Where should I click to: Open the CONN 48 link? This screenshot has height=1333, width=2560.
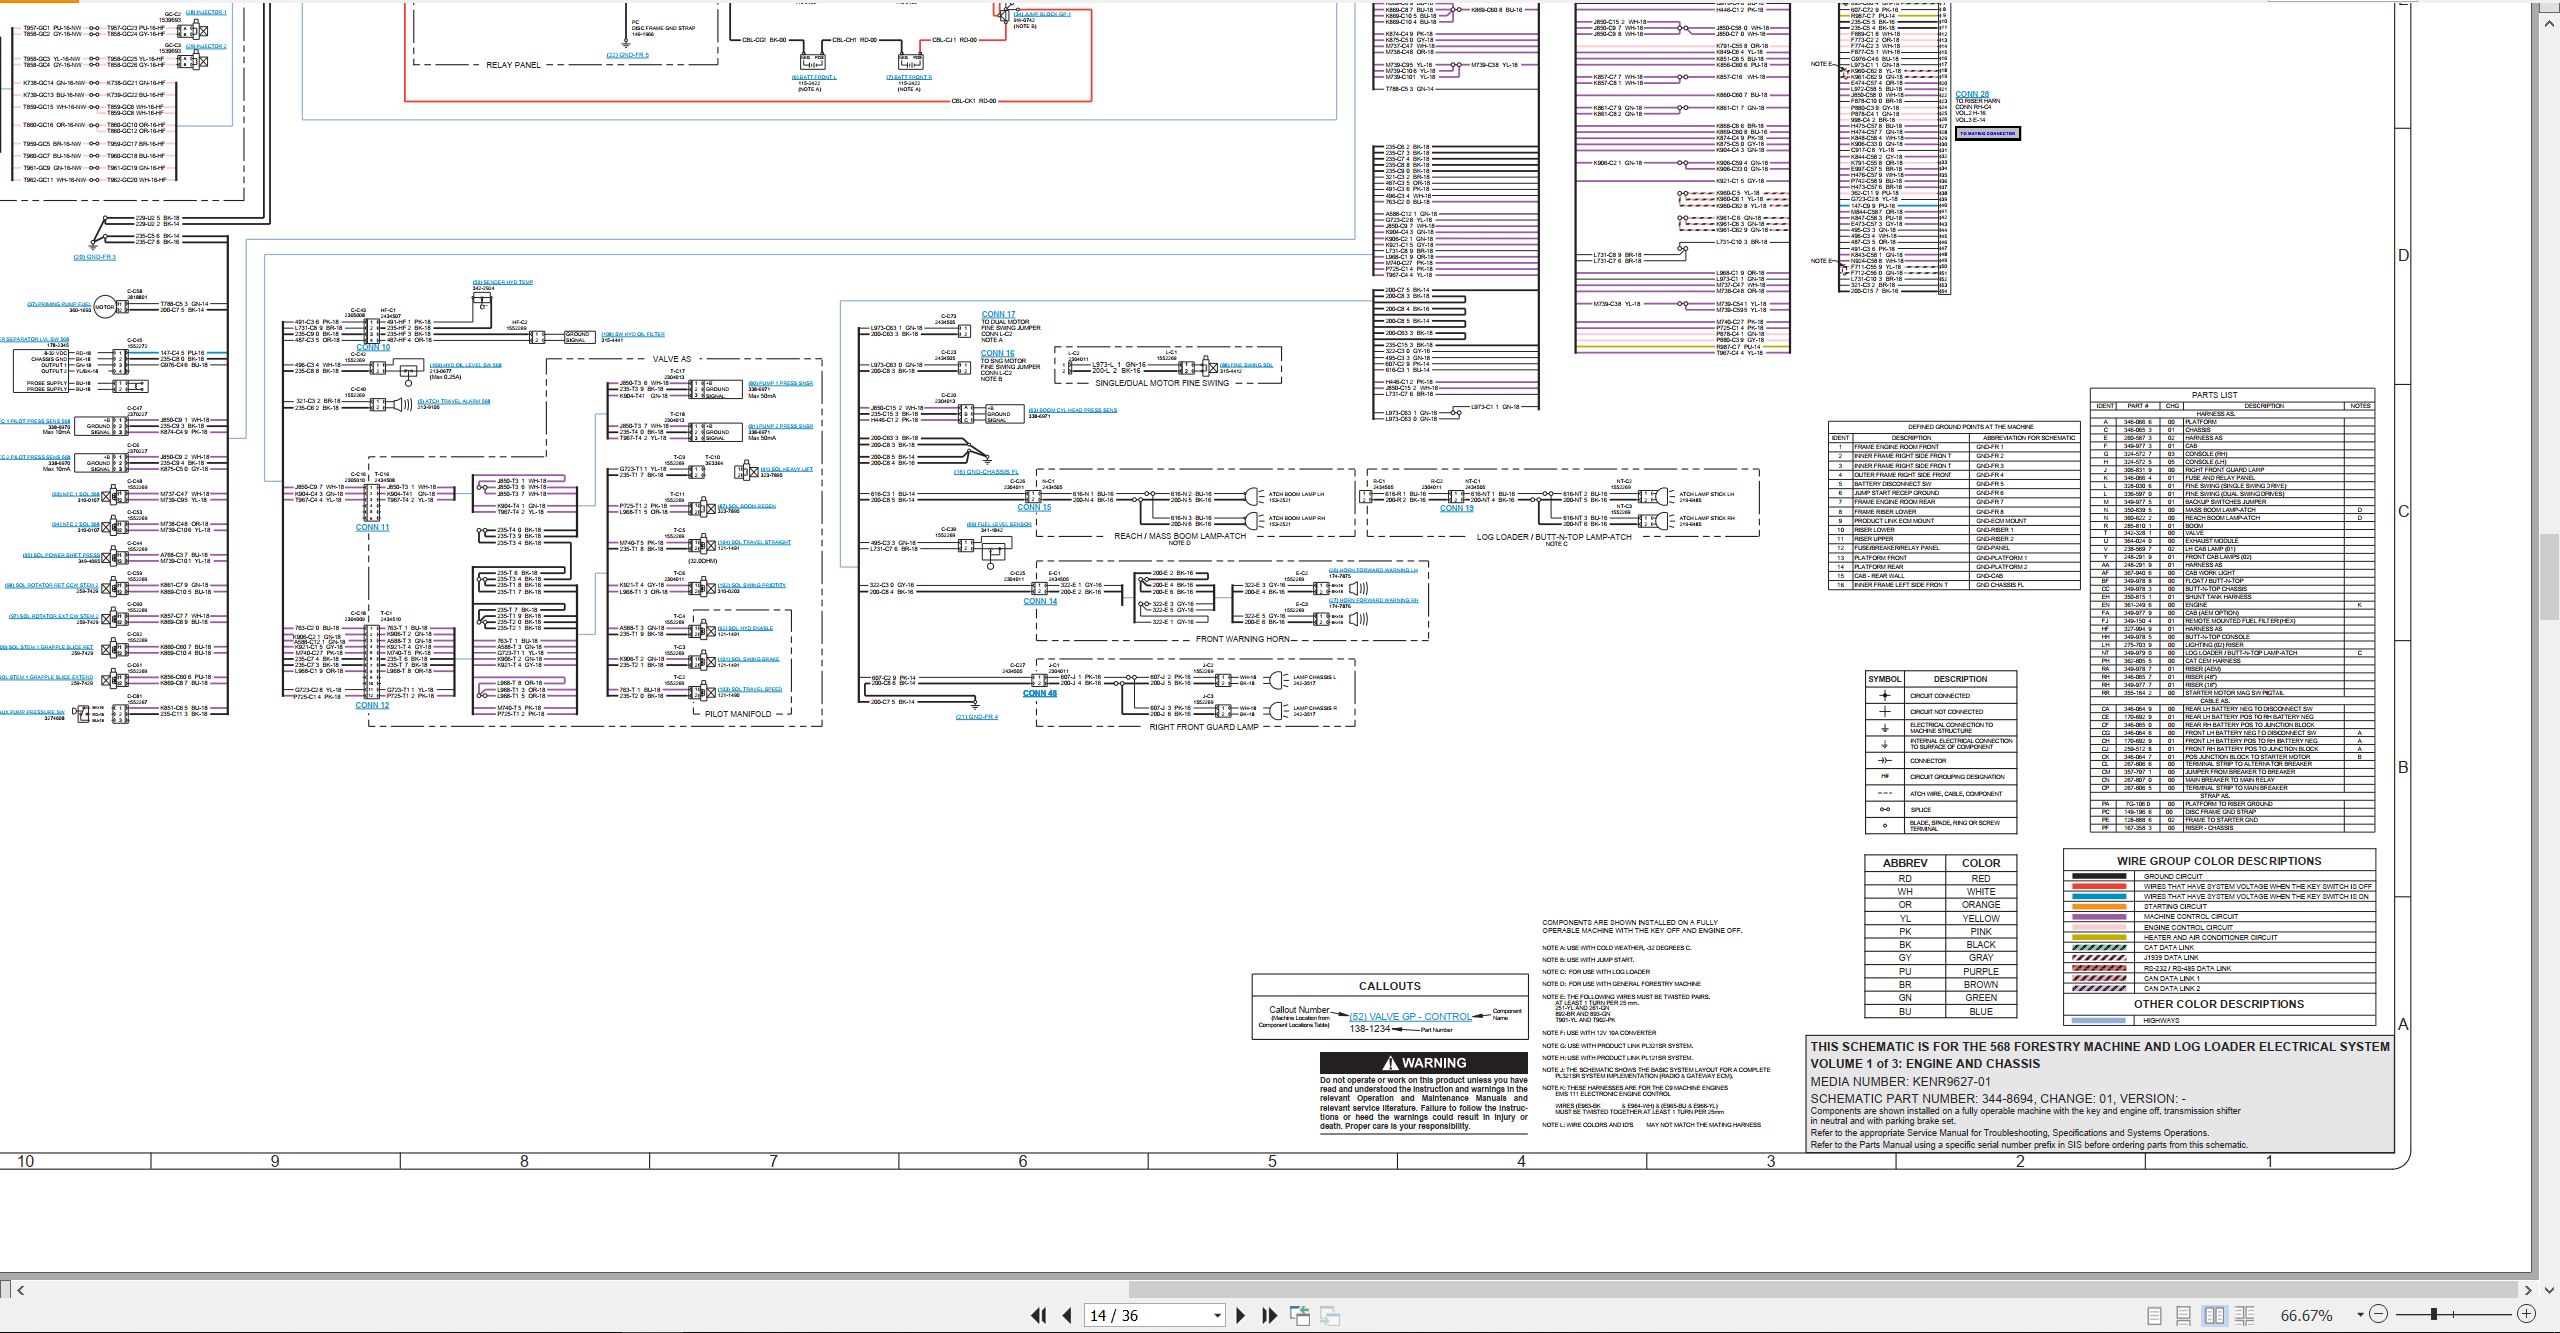tap(1040, 693)
